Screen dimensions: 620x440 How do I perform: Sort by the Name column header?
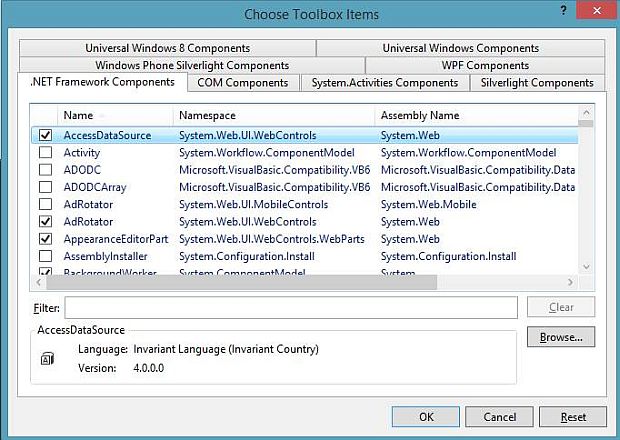pyautogui.click(x=115, y=115)
